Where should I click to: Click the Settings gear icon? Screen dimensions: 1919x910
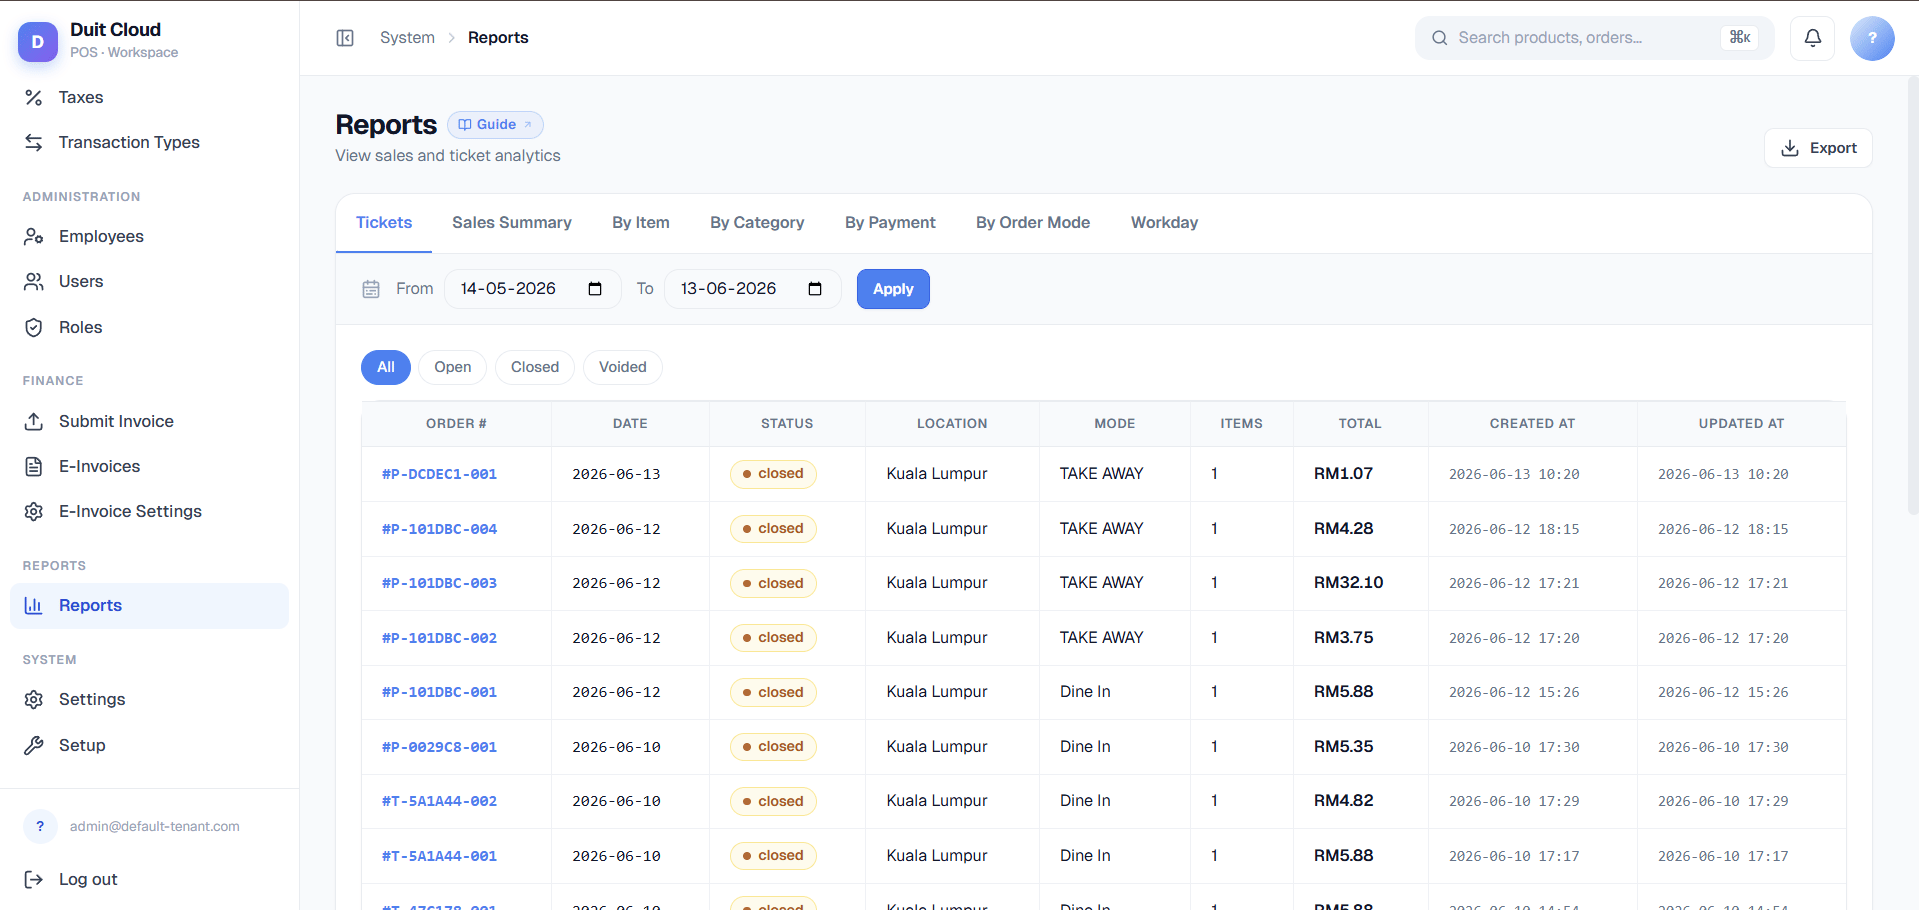34,699
